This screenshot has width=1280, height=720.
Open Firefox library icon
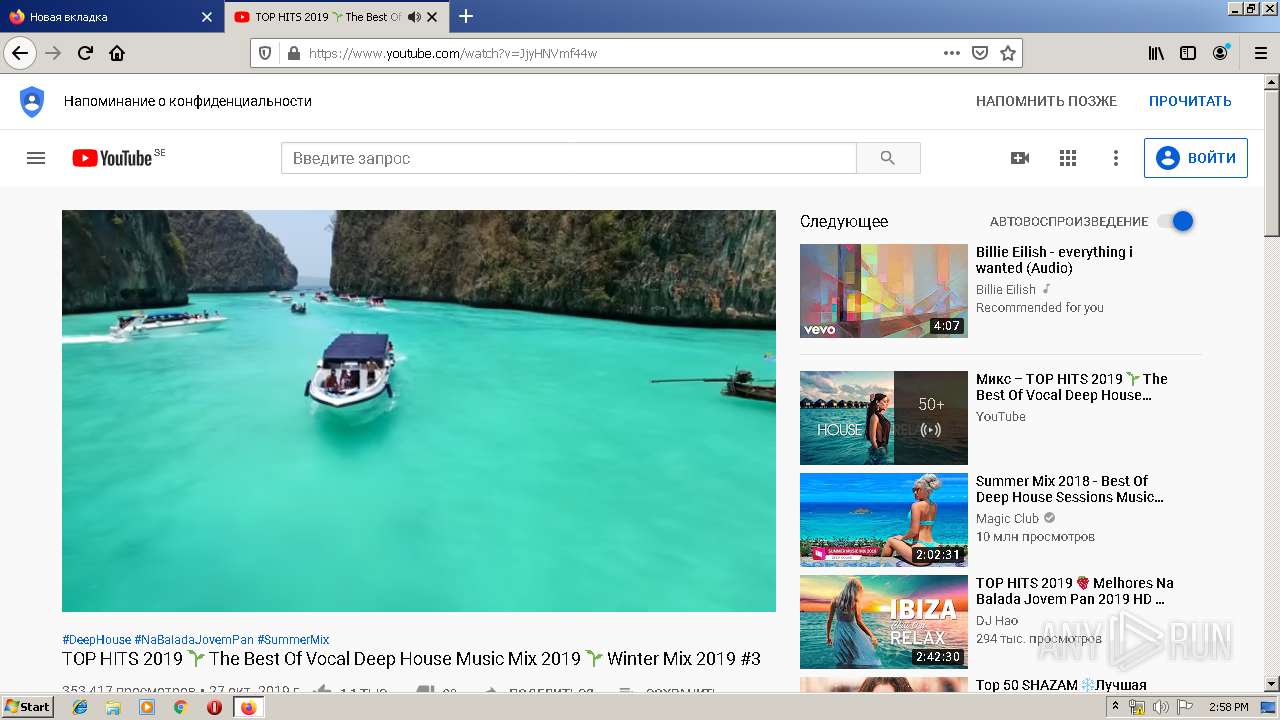pos(1156,53)
